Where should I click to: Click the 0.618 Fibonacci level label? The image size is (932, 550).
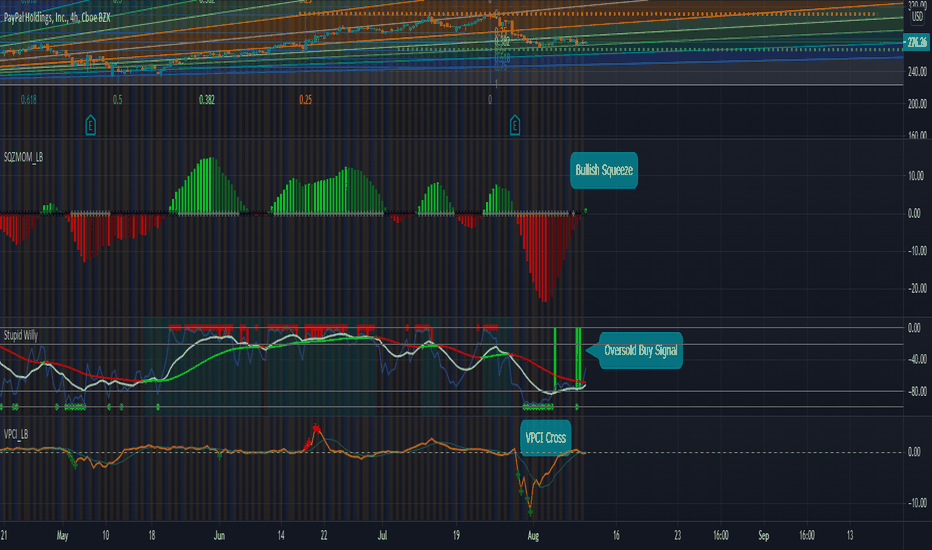[x=28, y=99]
